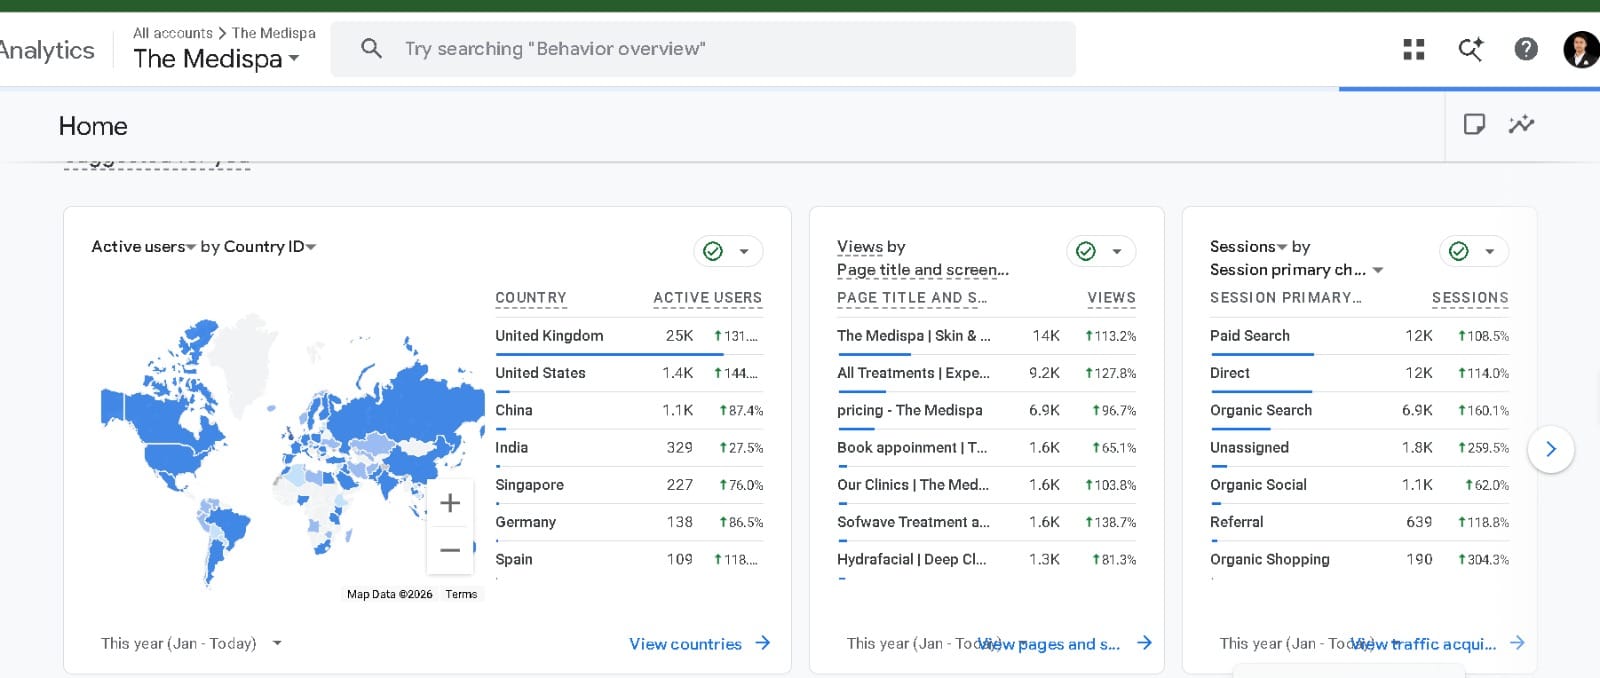
Task: Select the Spain country row
Action: coord(629,559)
